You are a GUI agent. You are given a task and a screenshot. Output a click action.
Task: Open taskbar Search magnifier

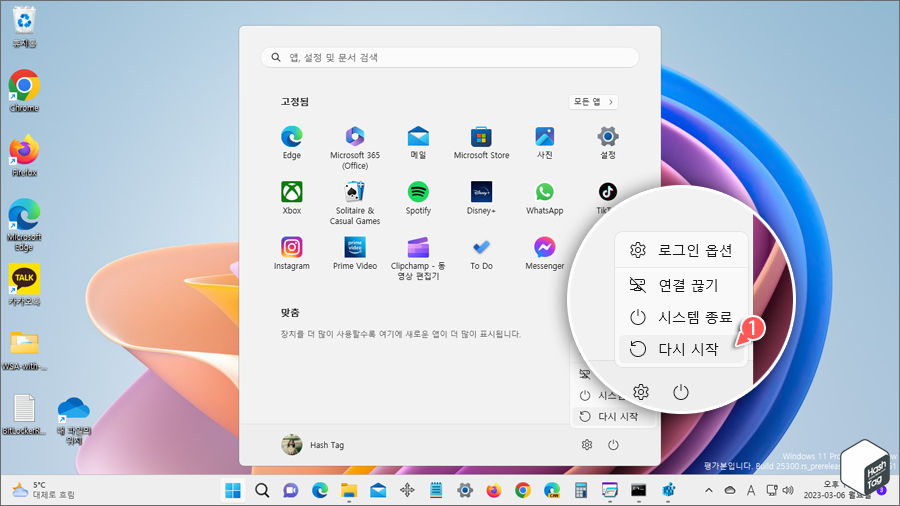[x=262, y=491]
